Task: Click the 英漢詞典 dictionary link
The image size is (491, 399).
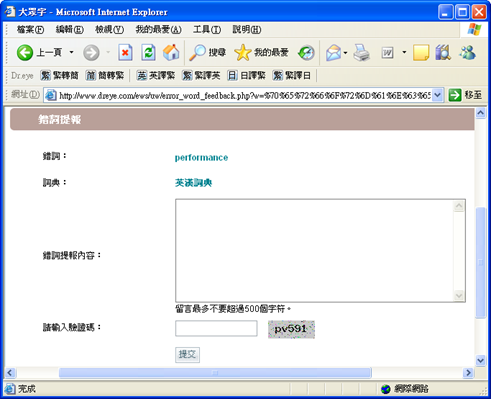Action: point(193,183)
